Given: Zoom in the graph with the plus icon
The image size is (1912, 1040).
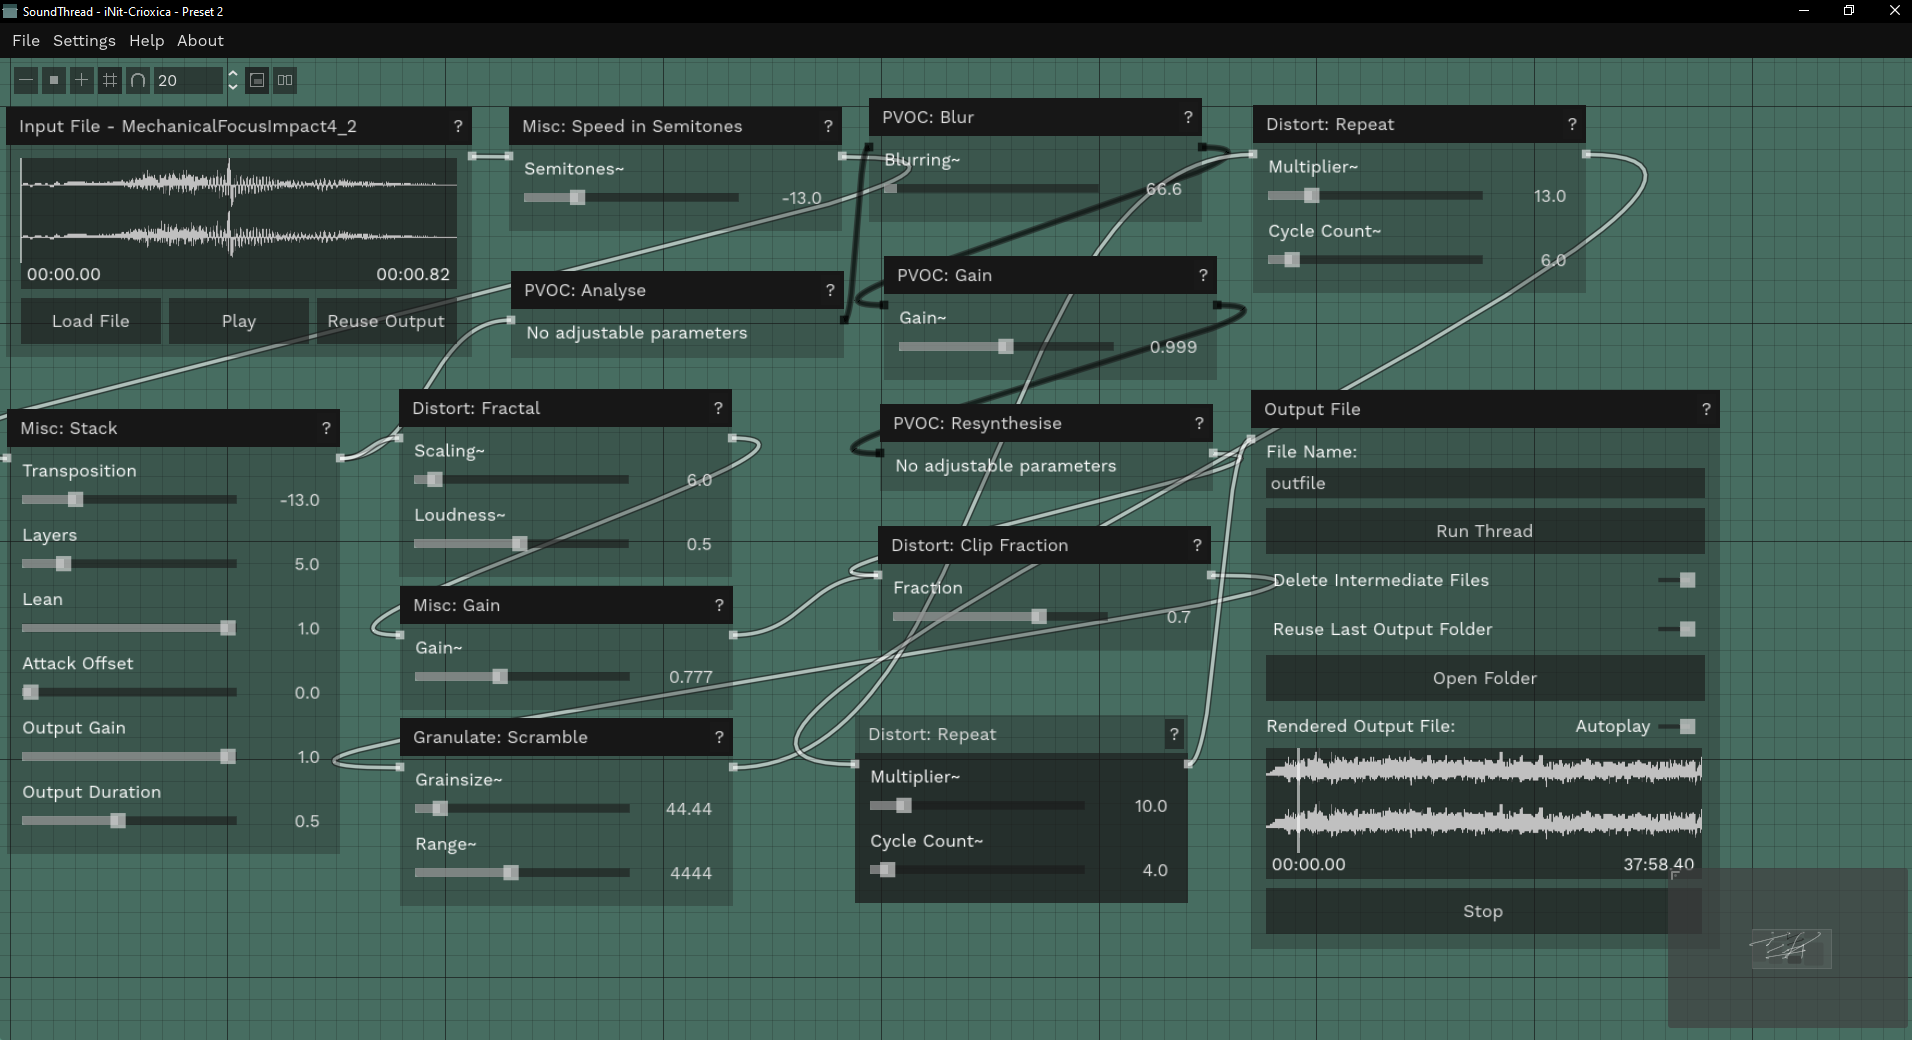Looking at the screenshot, I should [x=82, y=80].
